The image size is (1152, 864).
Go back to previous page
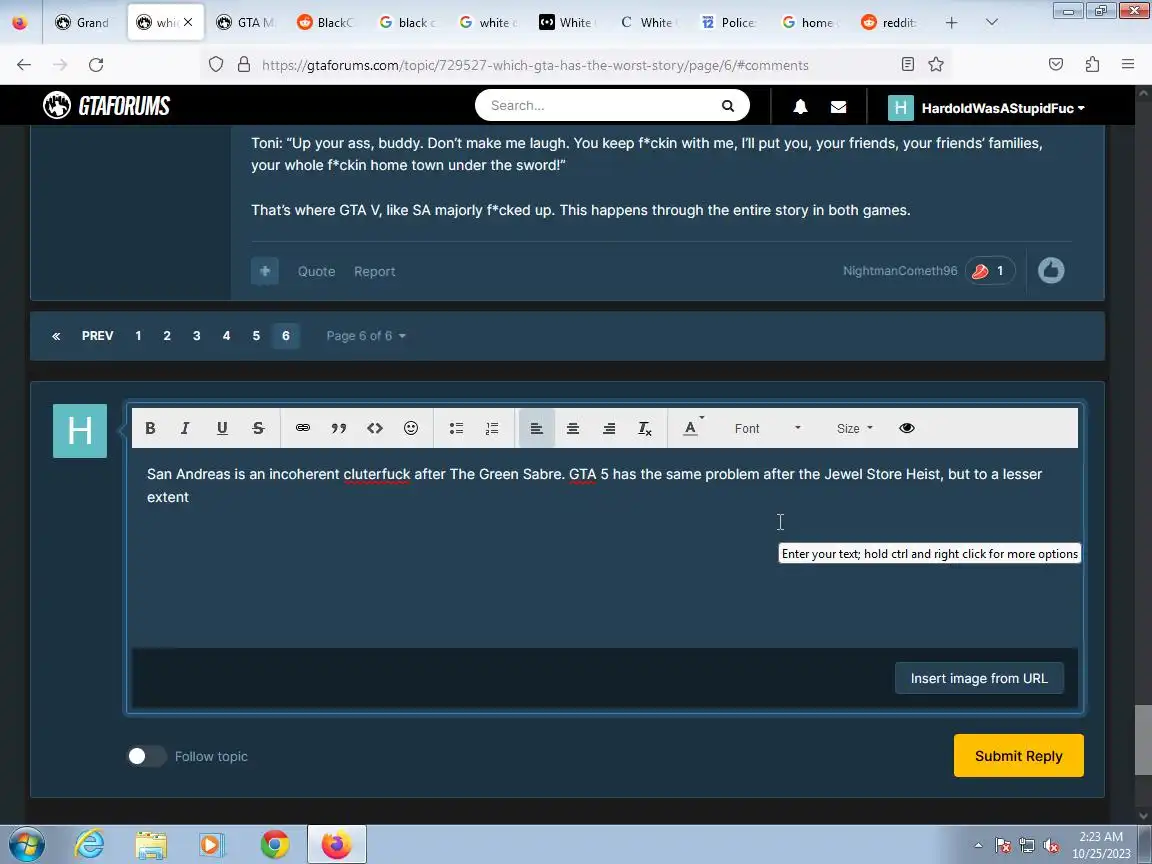[24, 65]
